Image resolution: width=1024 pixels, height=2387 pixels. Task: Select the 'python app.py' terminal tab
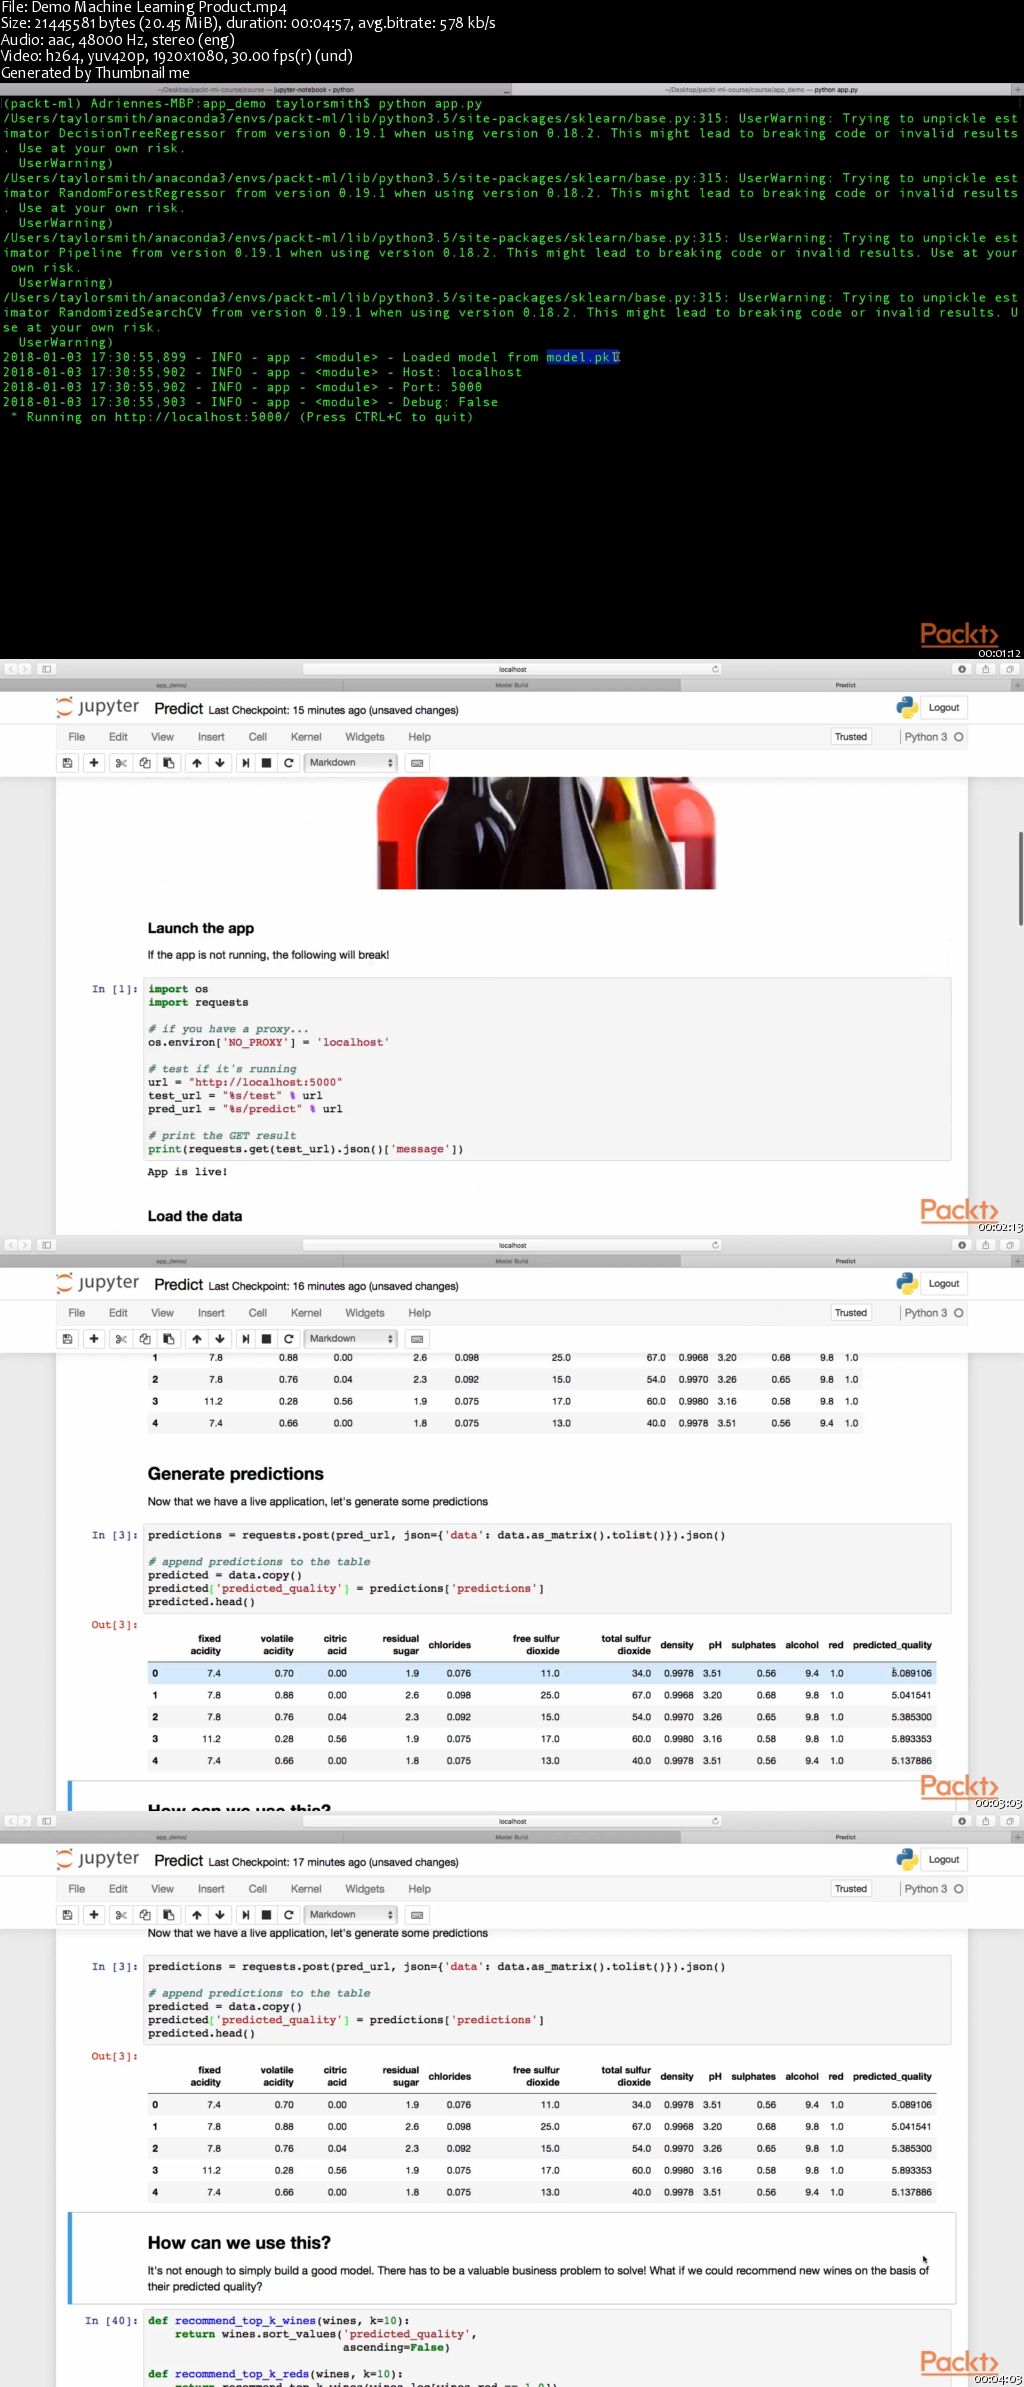click(x=761, y=90)
